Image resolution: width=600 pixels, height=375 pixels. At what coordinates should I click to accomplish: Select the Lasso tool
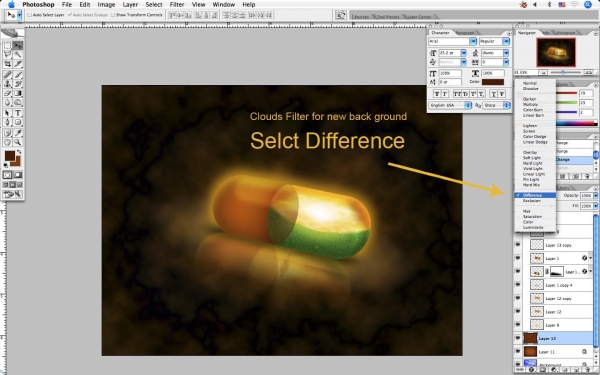coord(7,55)
